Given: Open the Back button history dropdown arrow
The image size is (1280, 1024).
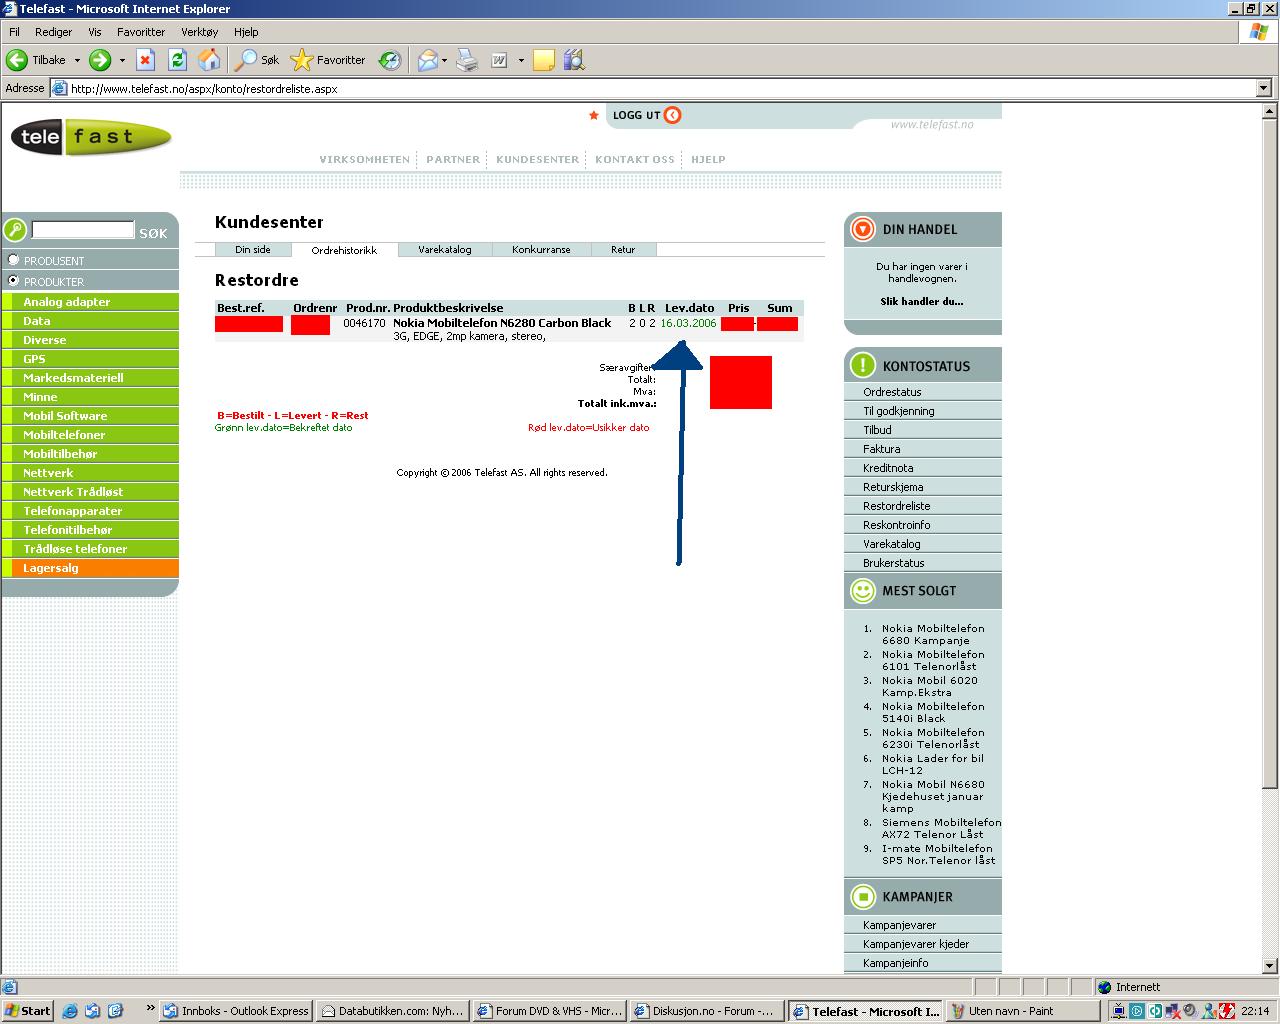Looking at the screenshot, I should tap(77, 60).
